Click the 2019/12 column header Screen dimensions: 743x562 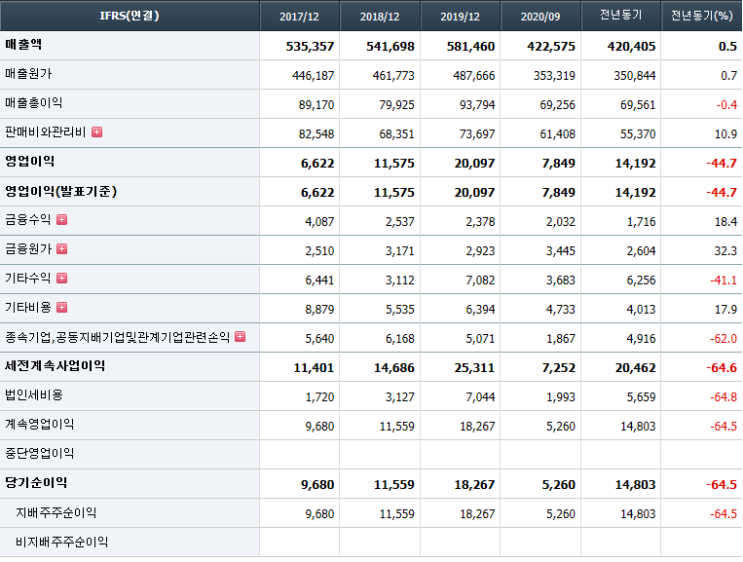click(x=461, y=16)
